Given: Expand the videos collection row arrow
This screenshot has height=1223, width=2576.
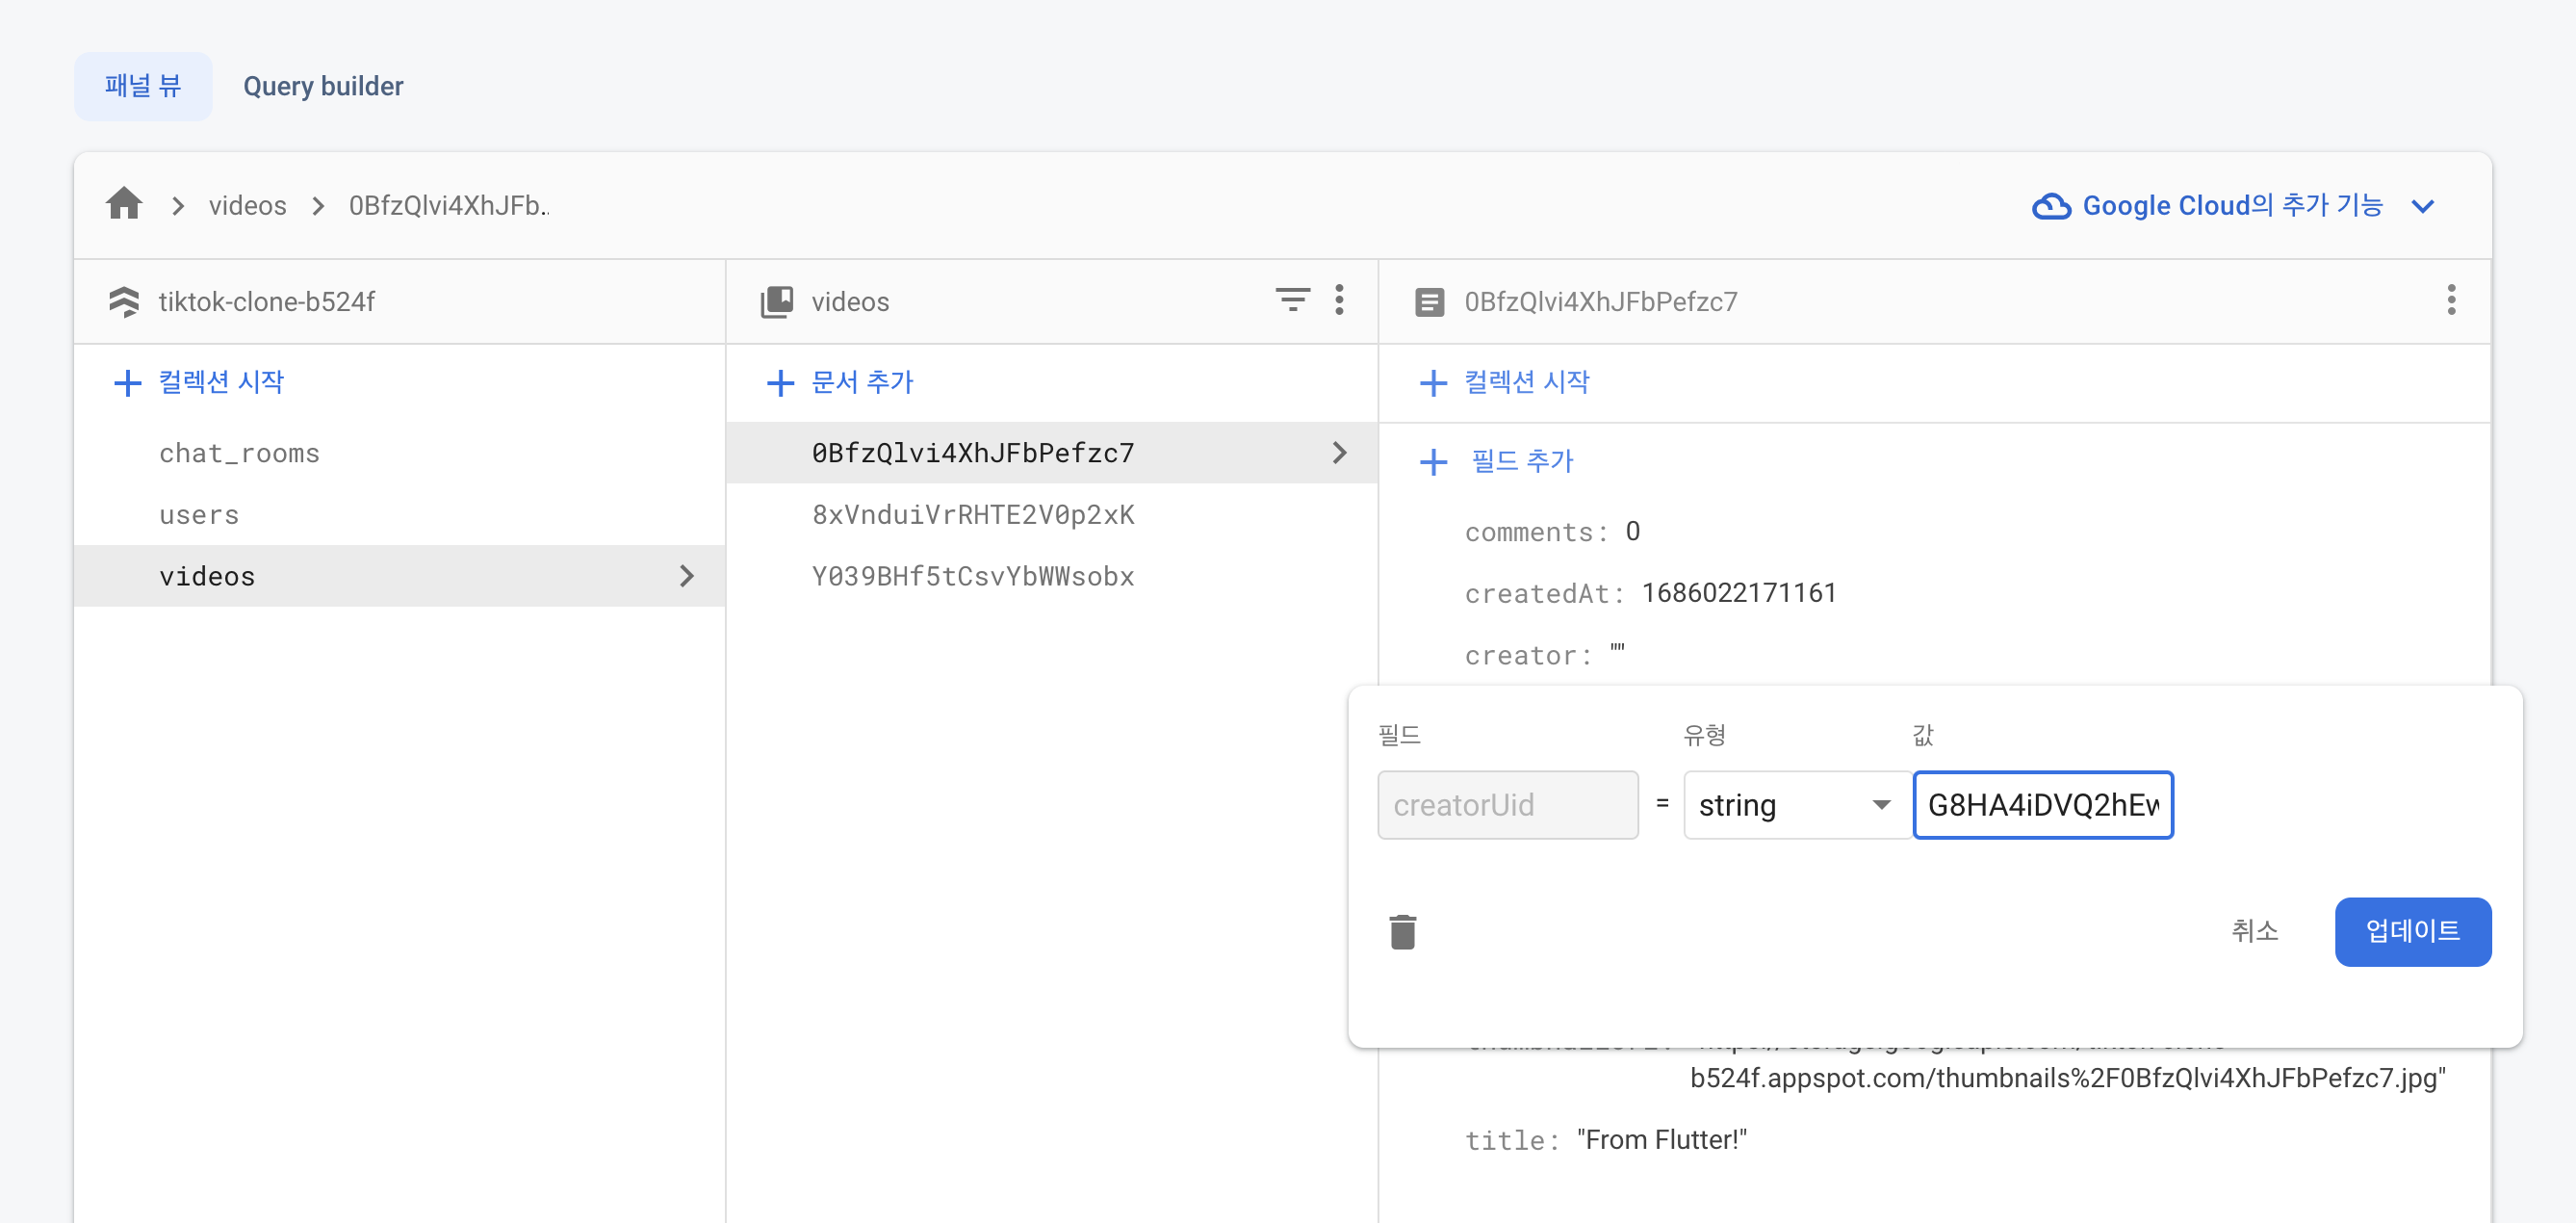Looking at the screenshot, I should (x=686, y=576).
